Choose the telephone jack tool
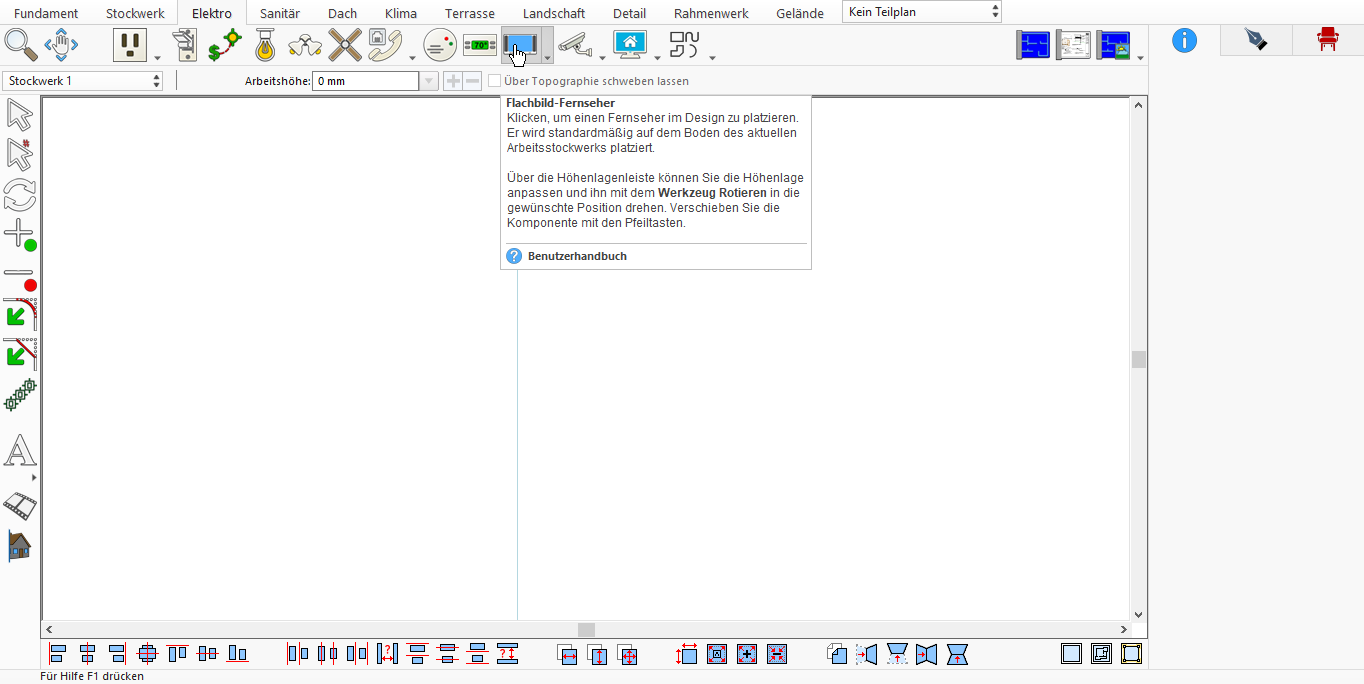This screenshot has width=1364, height=684. tap(385, 45)
